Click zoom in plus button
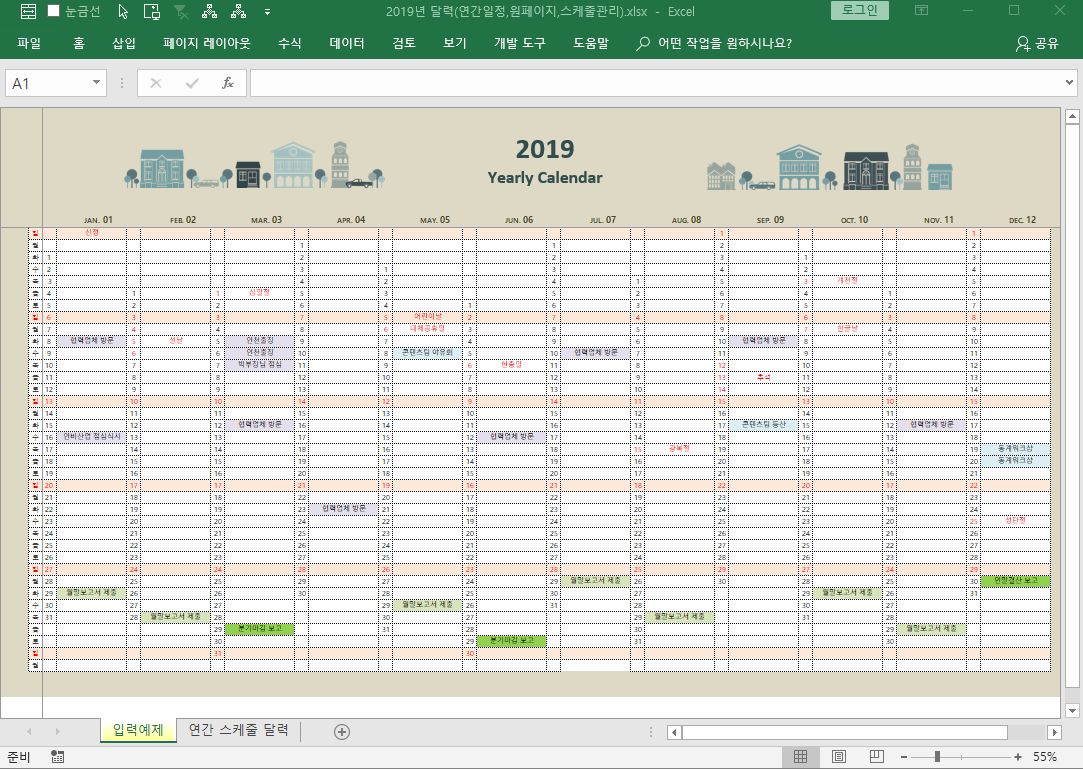Image resolution: width=1083 pixels, height=769 pixels. (x=1018, y=757)
